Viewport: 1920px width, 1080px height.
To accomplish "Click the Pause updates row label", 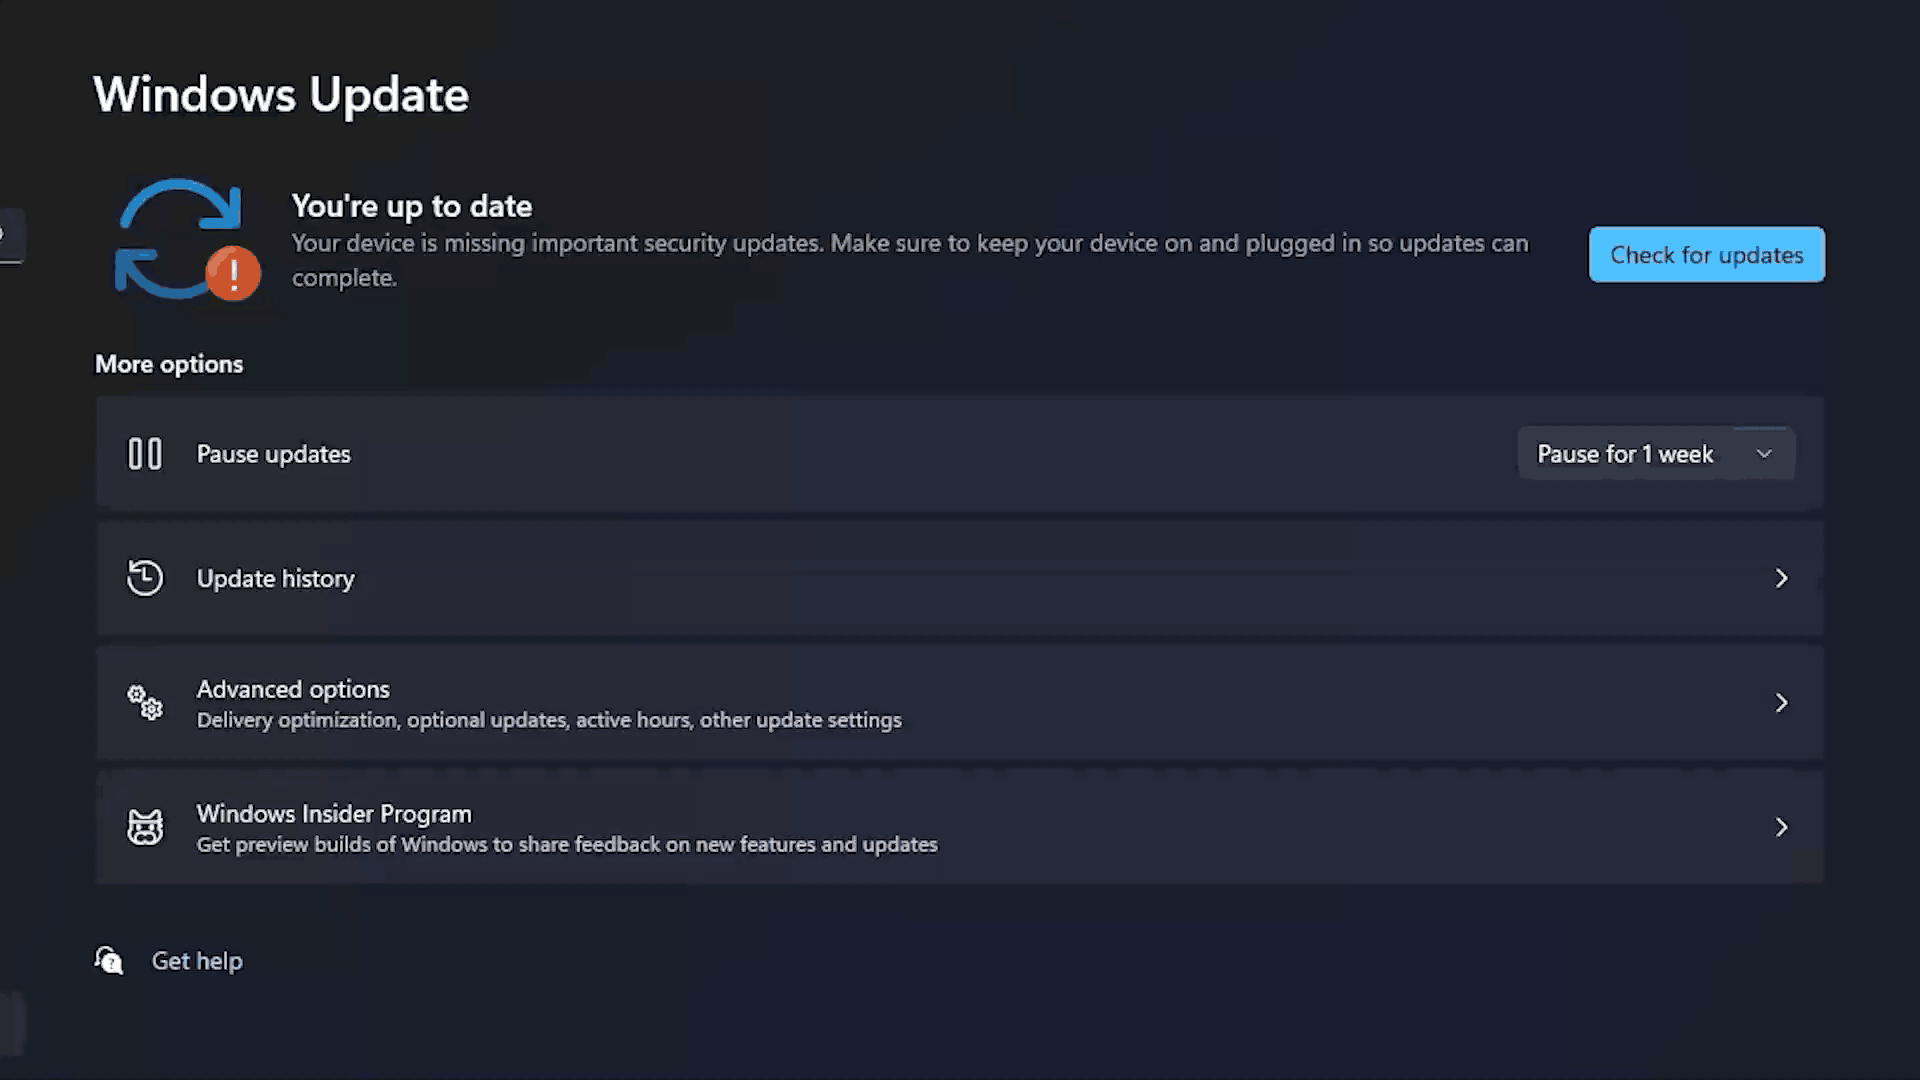I will point(274,454).
